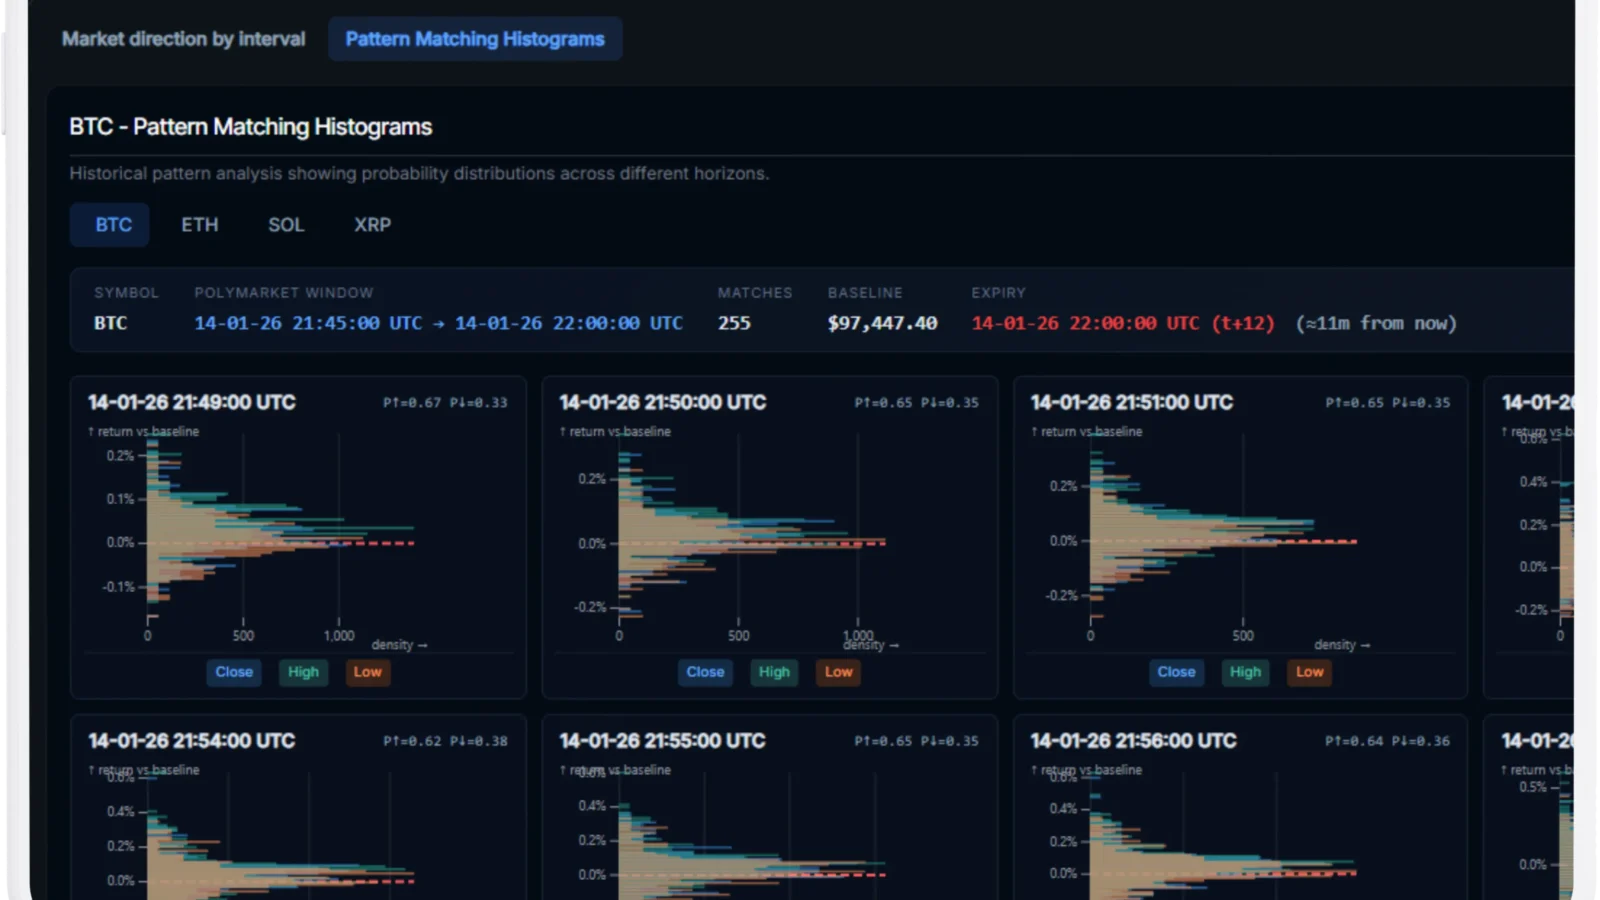Open the SOL asset tab

point(286,225)
